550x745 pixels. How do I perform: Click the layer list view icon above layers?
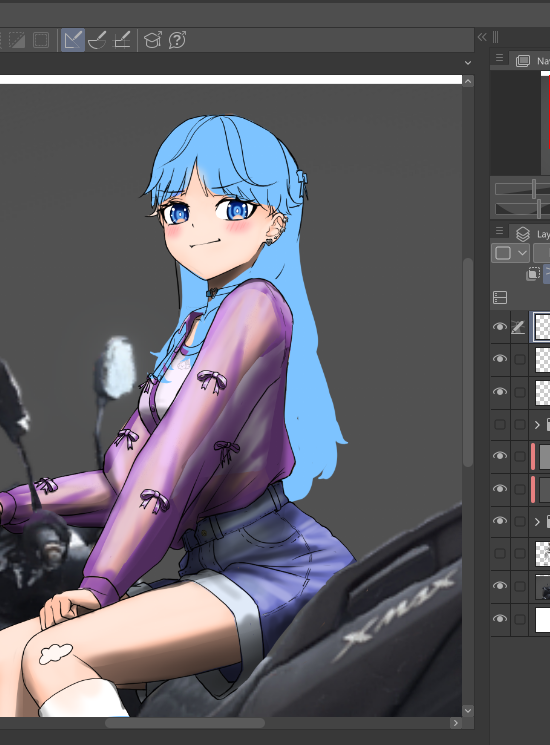click(500, 297)
